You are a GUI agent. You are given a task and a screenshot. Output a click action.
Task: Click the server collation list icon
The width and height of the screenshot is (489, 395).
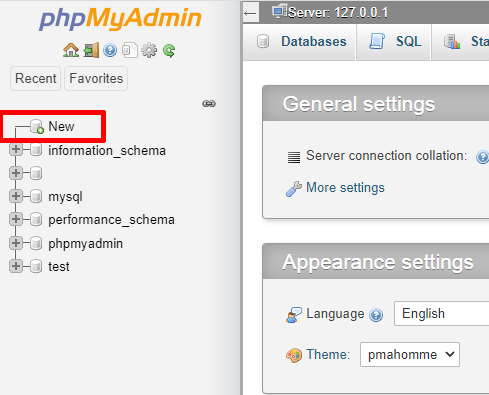coord(294,157)
